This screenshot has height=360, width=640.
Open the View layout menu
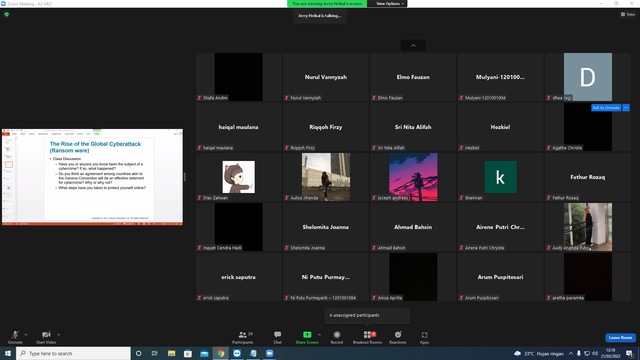click(x=628, y=14)
